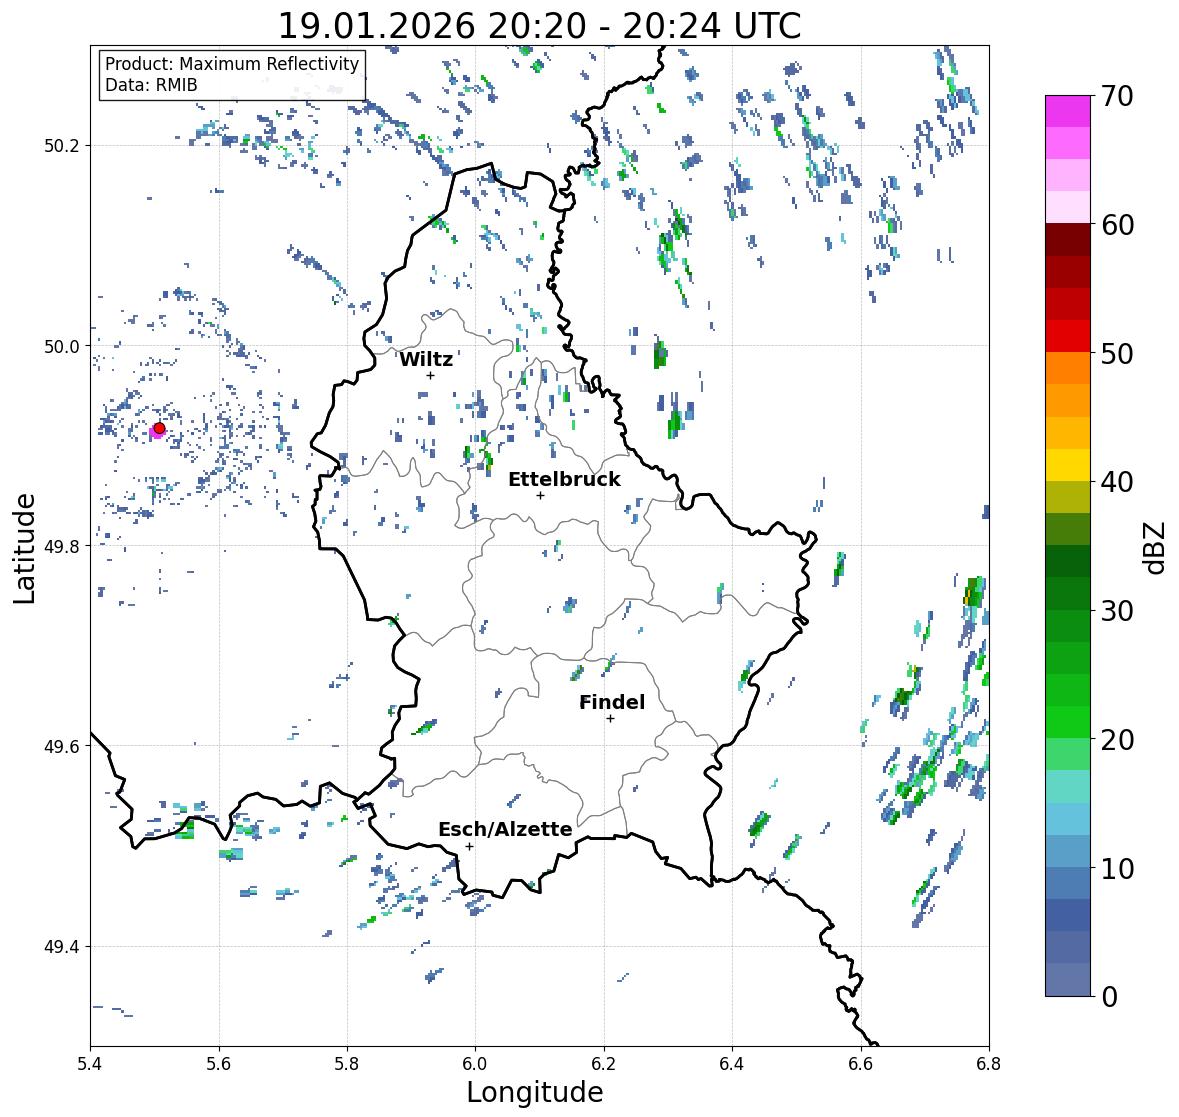Click the Ettelbruck station label
Viewport: 1179px width, 1117px height.
565,479
